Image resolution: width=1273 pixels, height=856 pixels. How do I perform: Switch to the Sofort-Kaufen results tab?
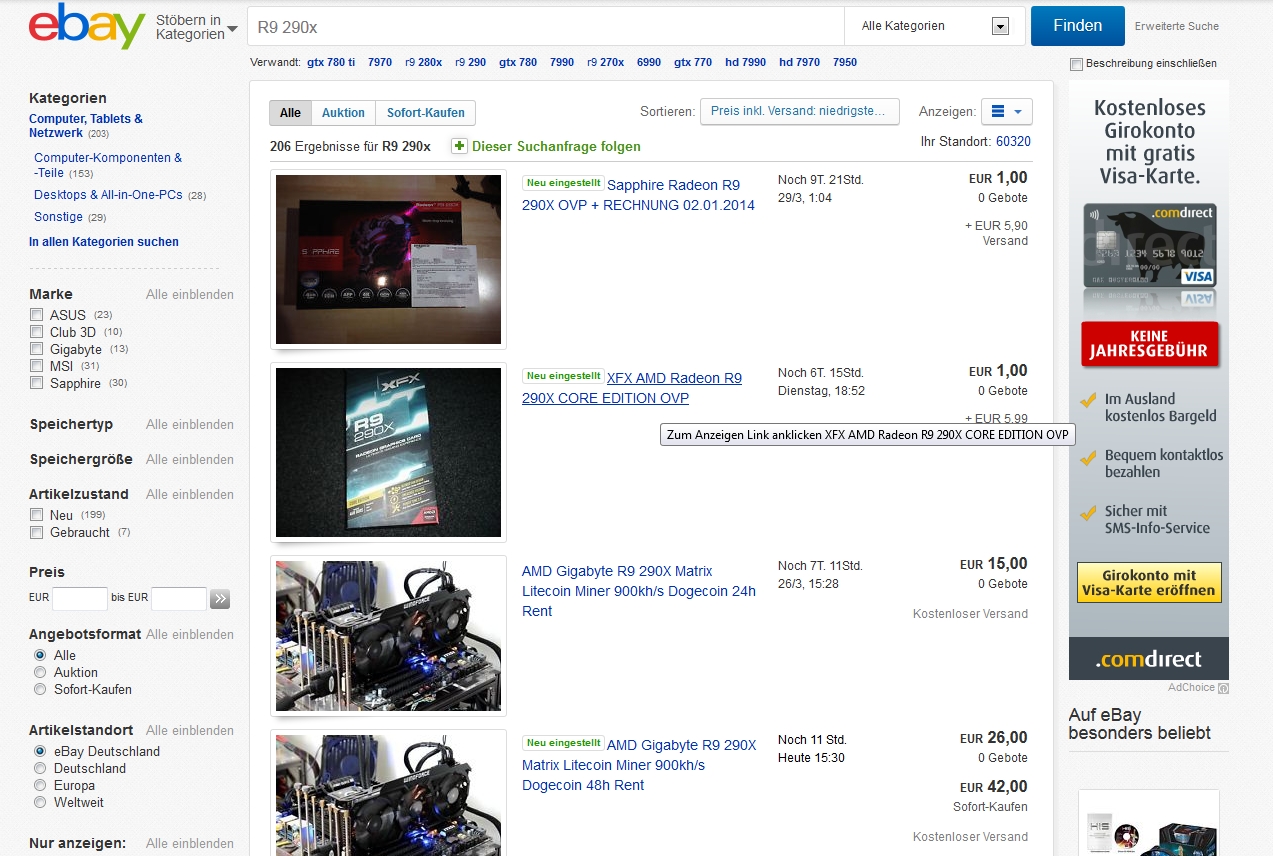(x=425, y=113)
